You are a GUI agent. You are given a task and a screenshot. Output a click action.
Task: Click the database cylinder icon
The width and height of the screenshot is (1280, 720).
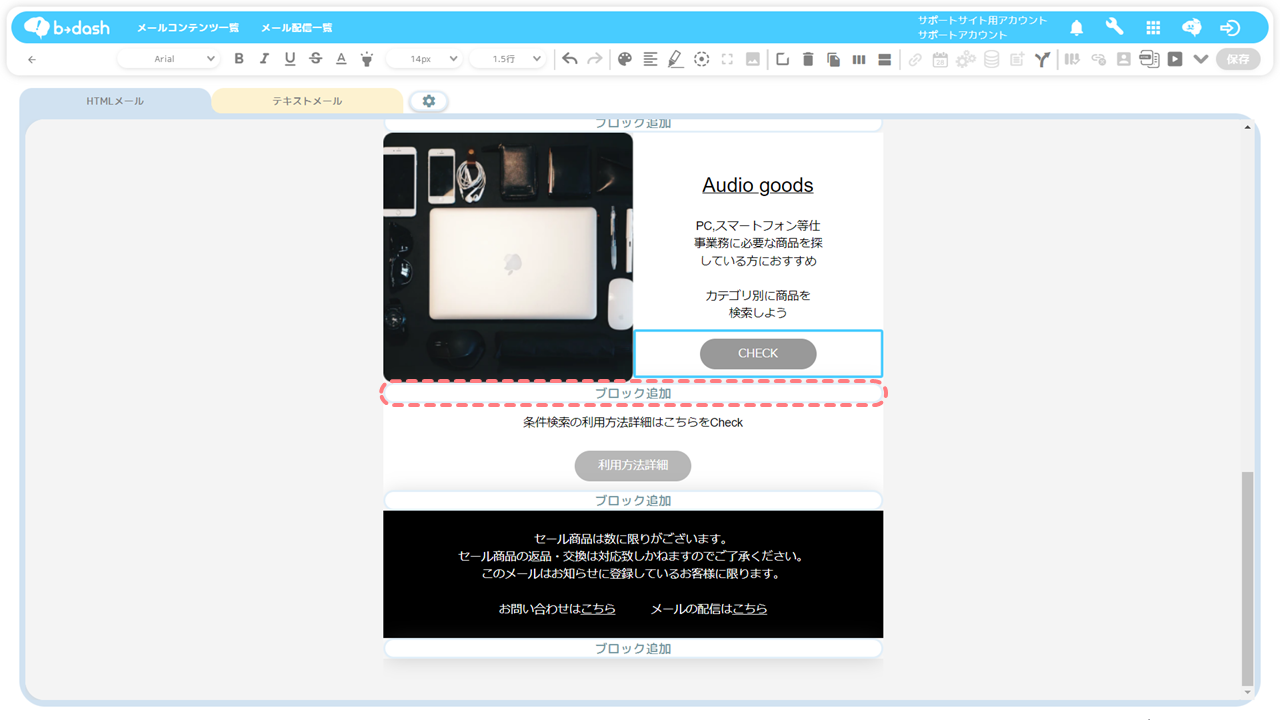tap(991, 59)
